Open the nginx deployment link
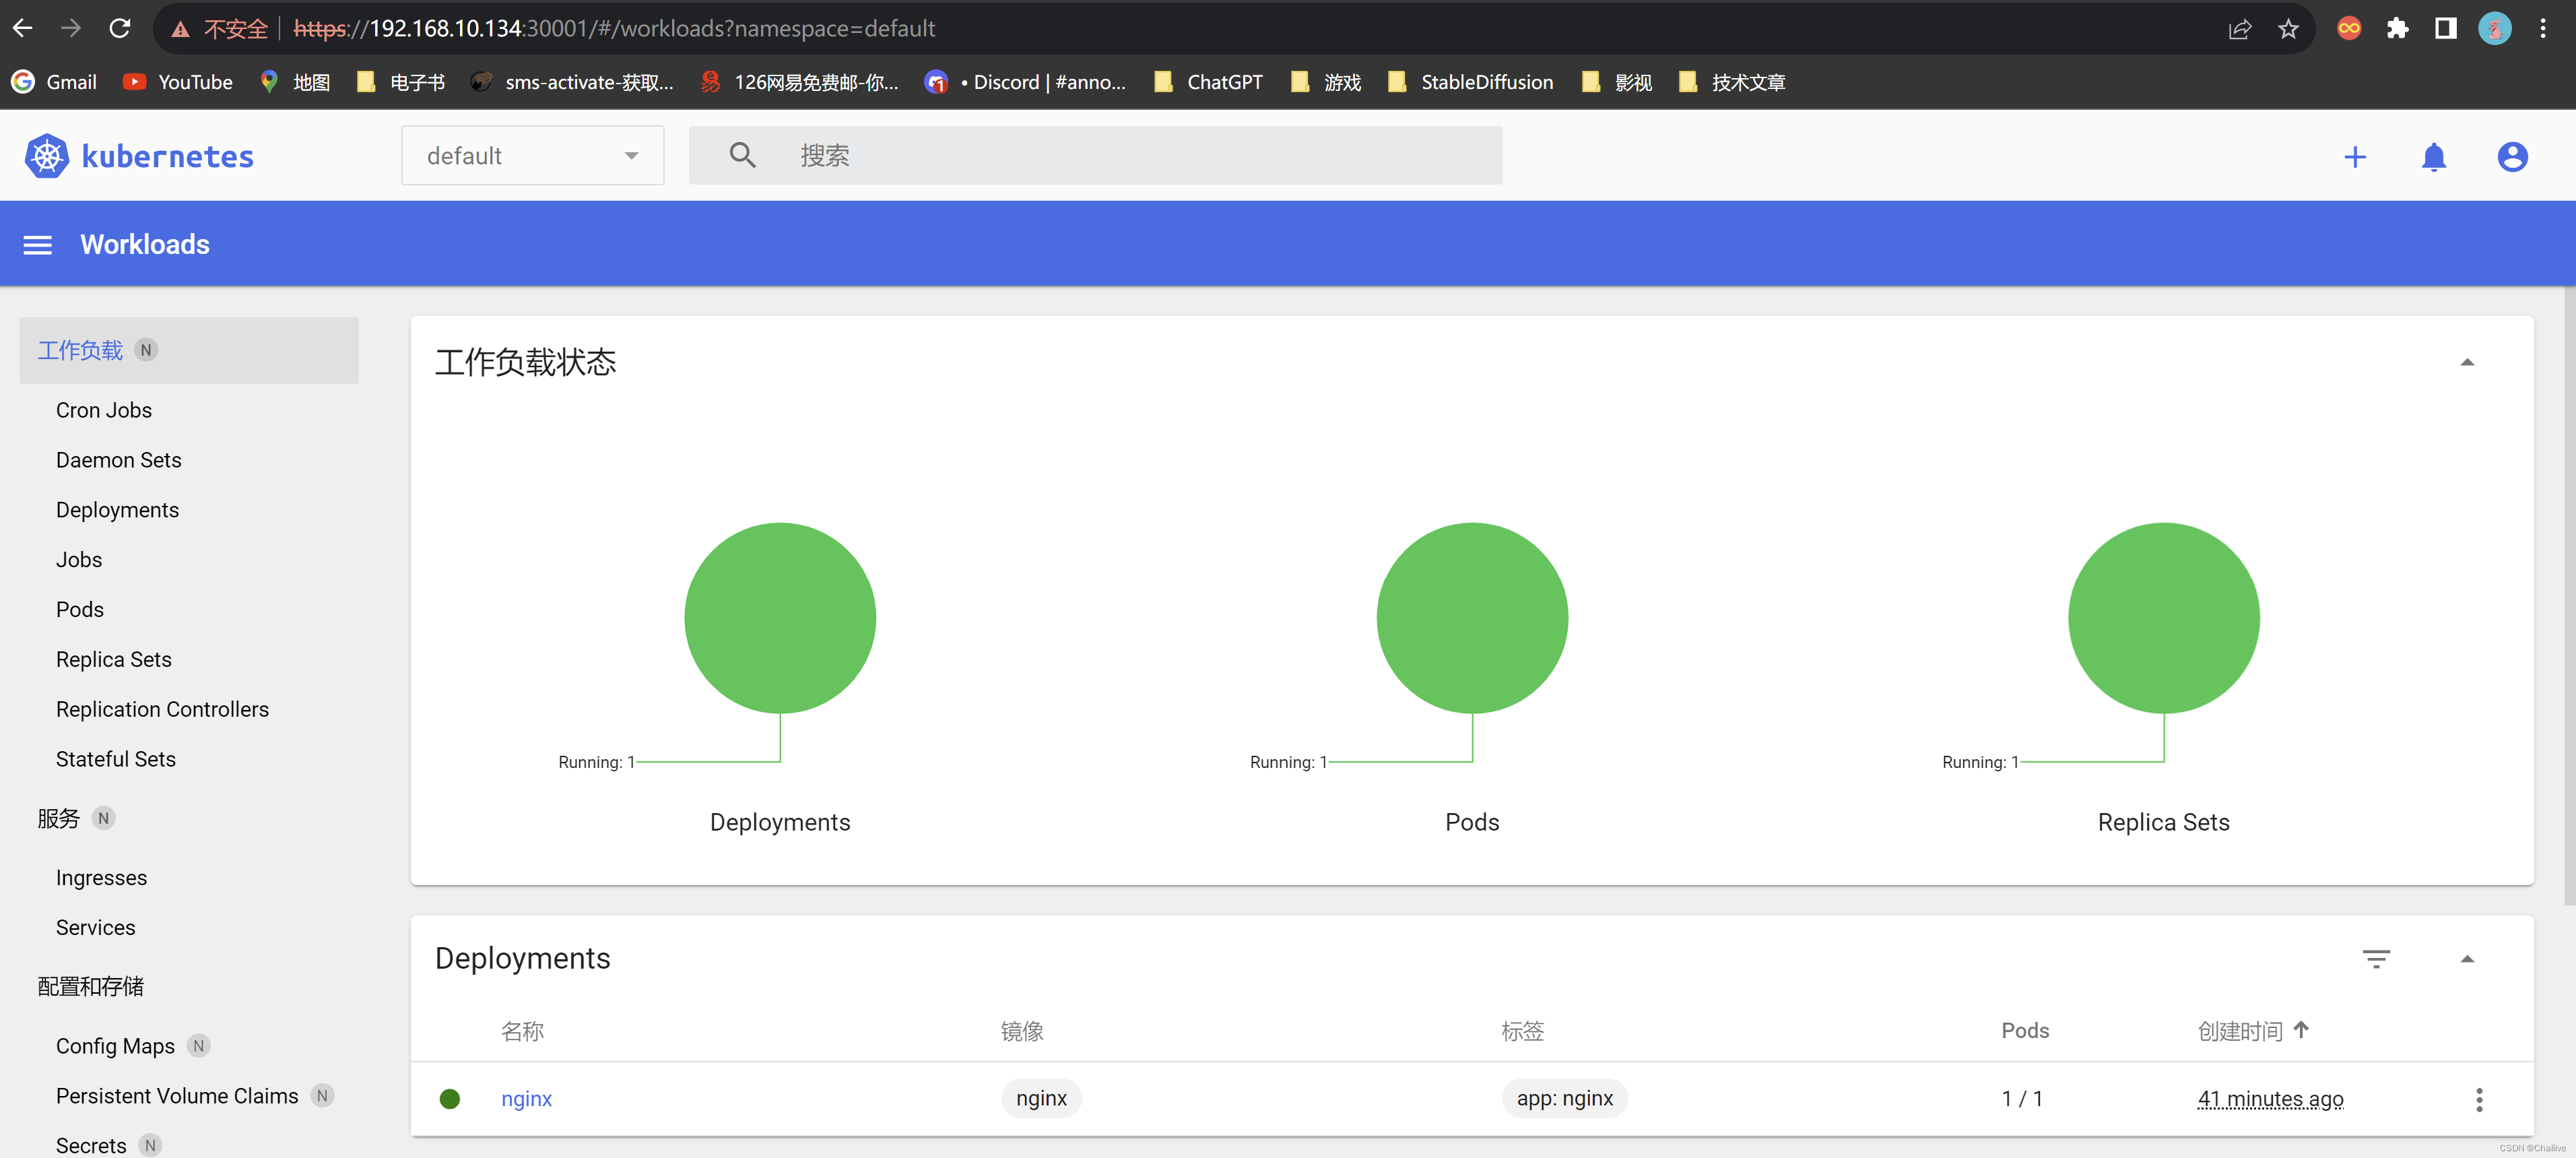The width and height of the screenshot is (2576, 1158). point(526,1098)
